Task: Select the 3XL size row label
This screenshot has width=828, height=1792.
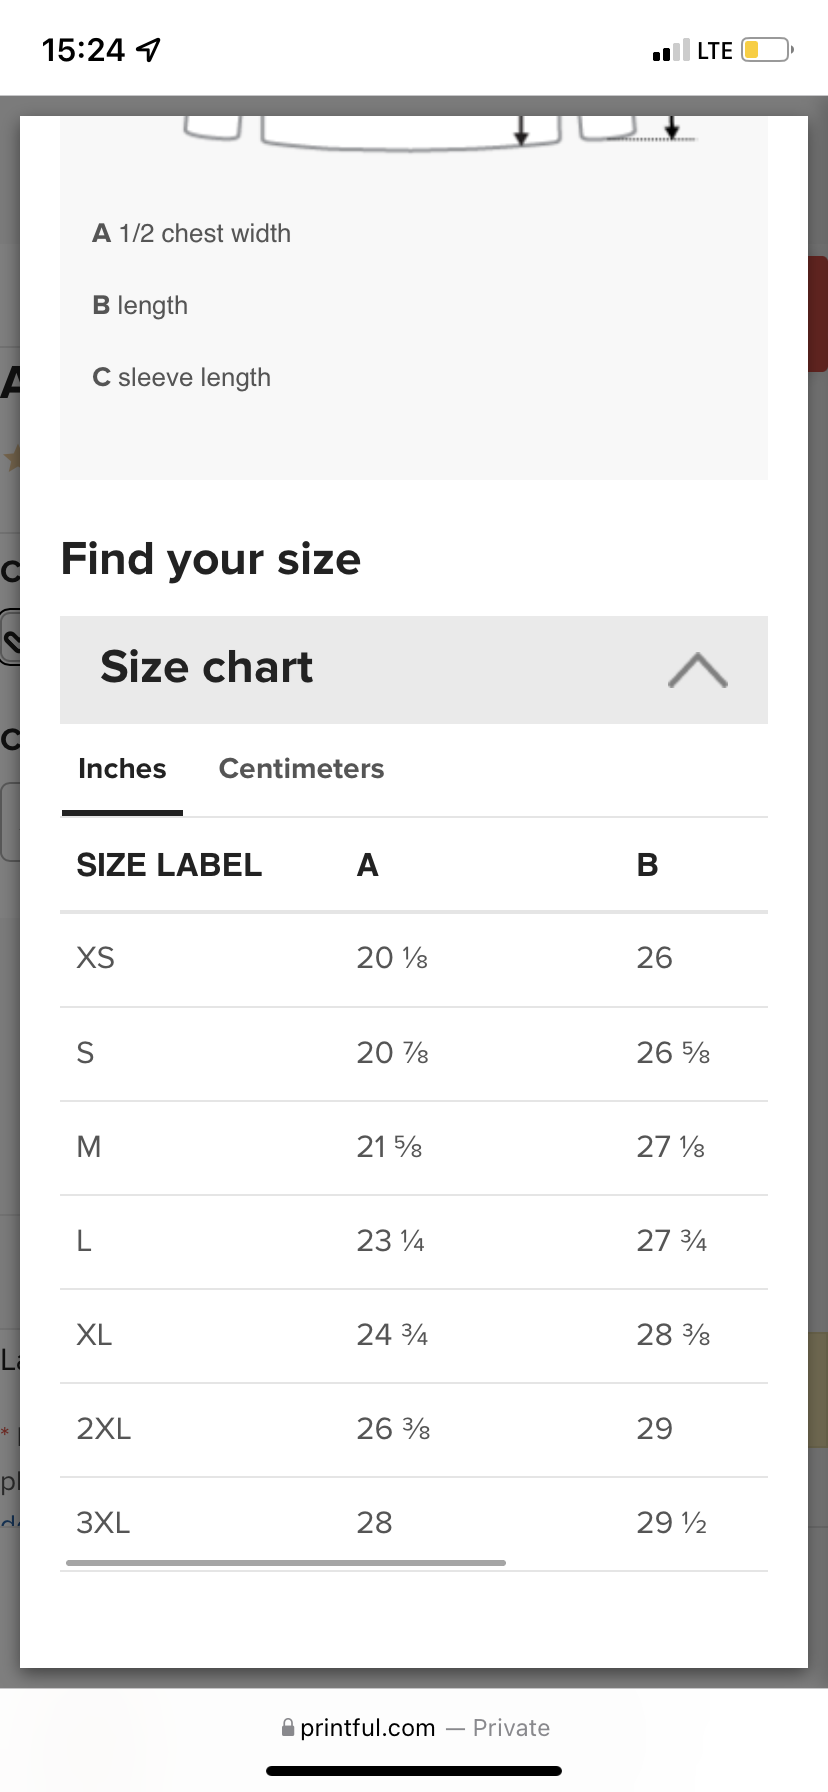Action: click(x=103, y=1523)
